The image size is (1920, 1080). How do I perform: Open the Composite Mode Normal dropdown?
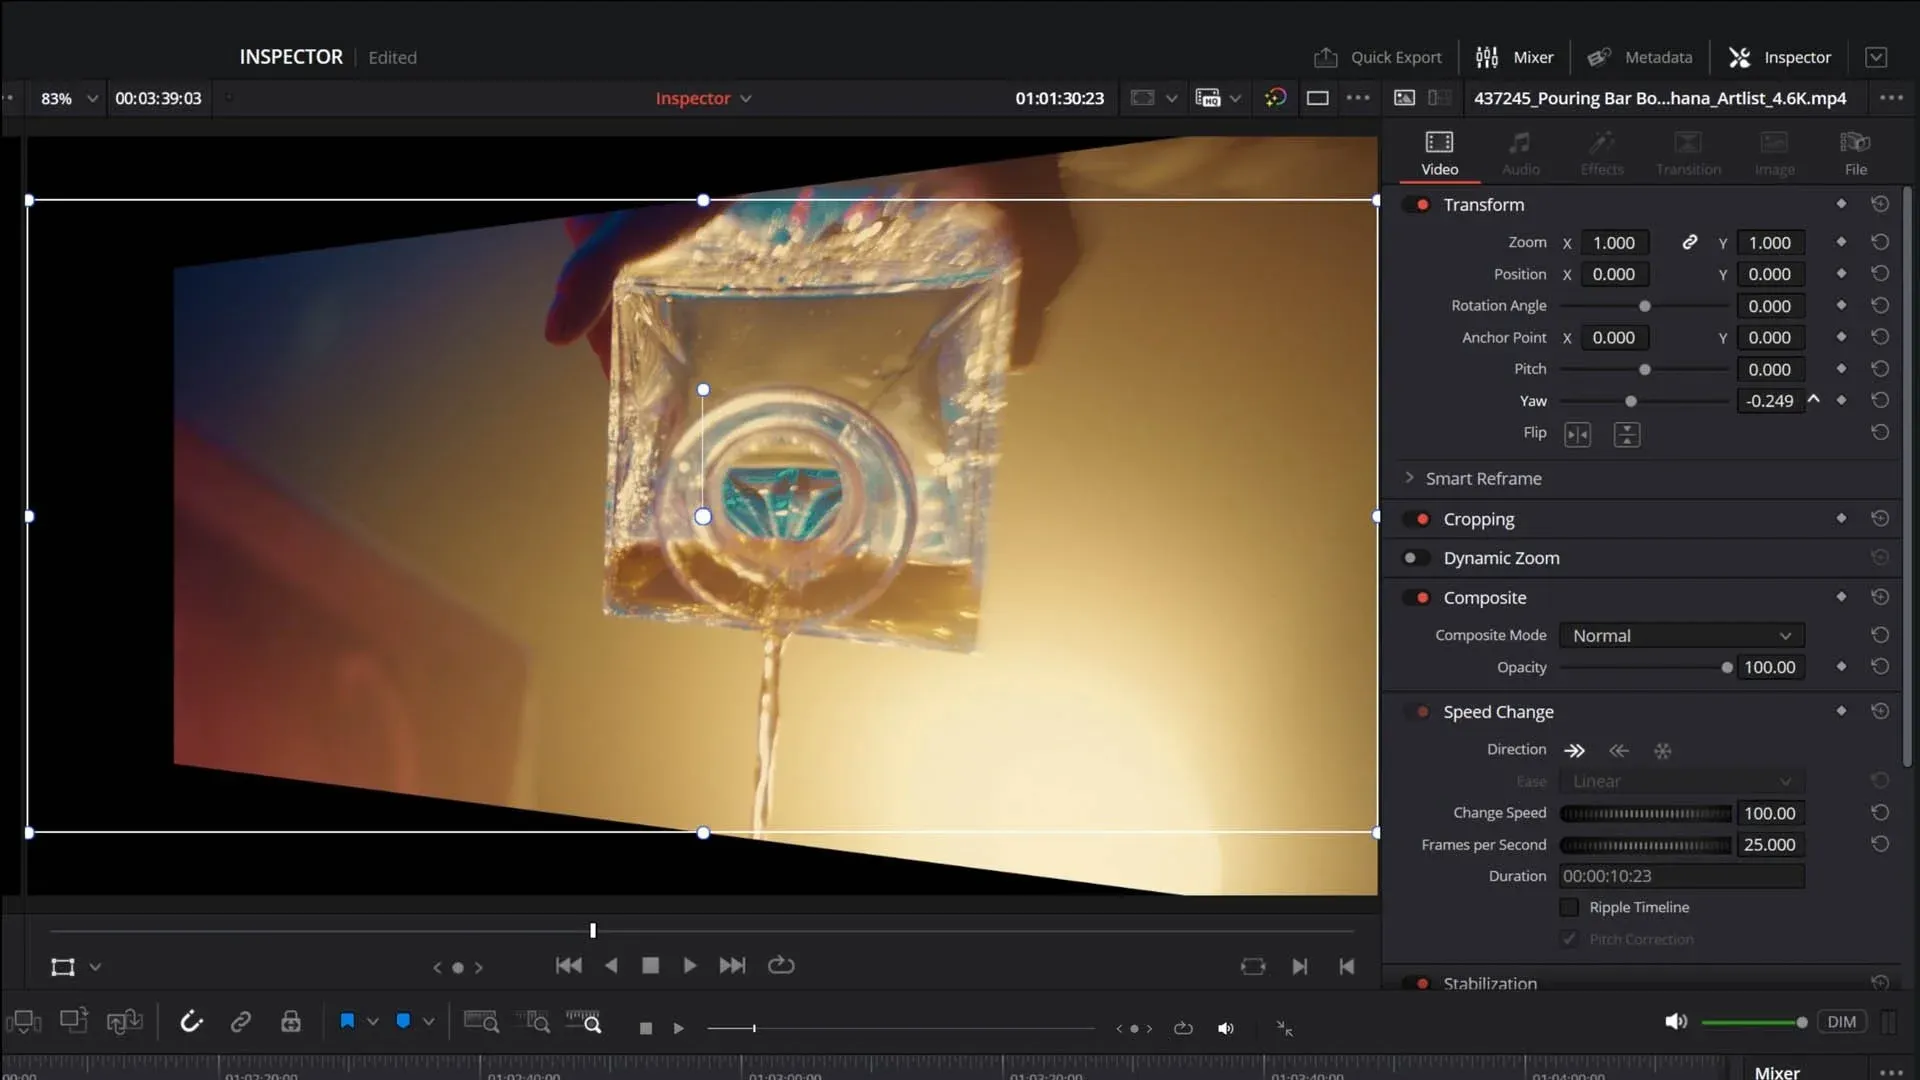(1681, 635)
